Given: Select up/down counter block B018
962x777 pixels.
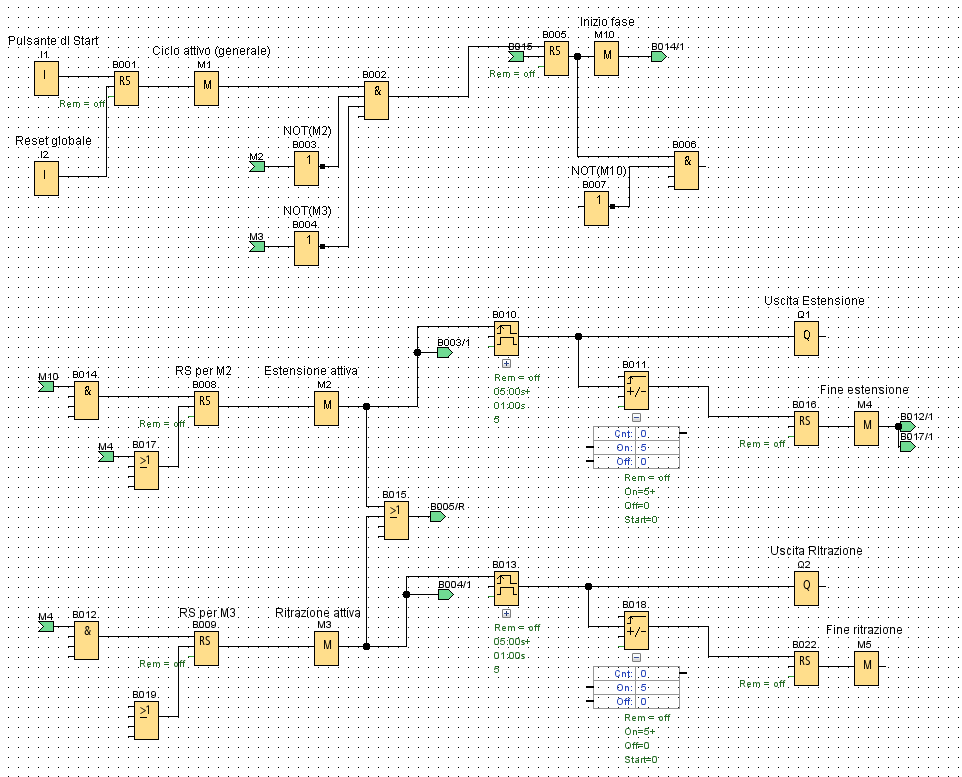Looking at the screenshot, I should (x=636, y=630).
